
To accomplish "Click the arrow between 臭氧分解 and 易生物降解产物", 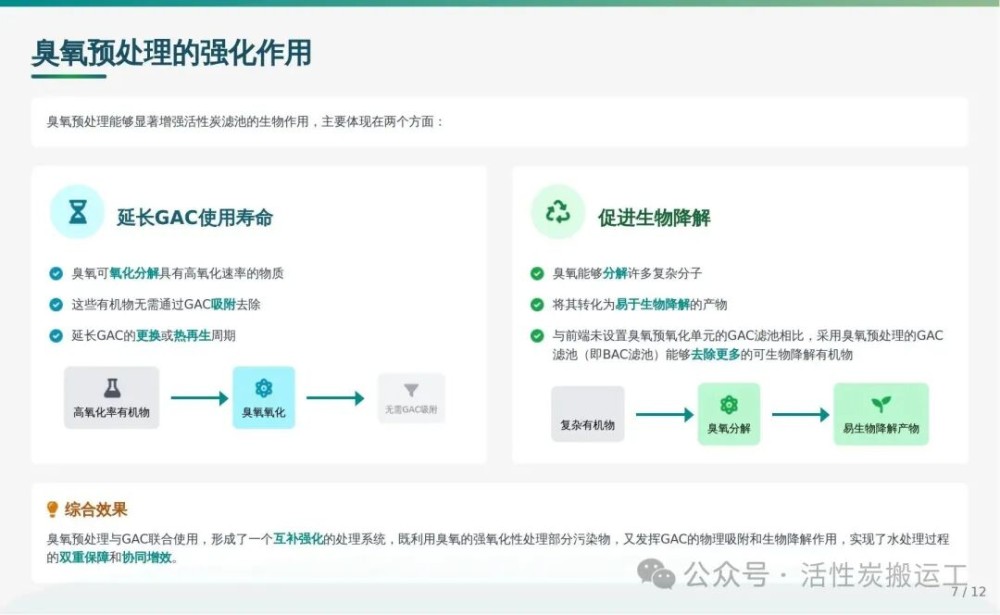I will coord(801,414).
